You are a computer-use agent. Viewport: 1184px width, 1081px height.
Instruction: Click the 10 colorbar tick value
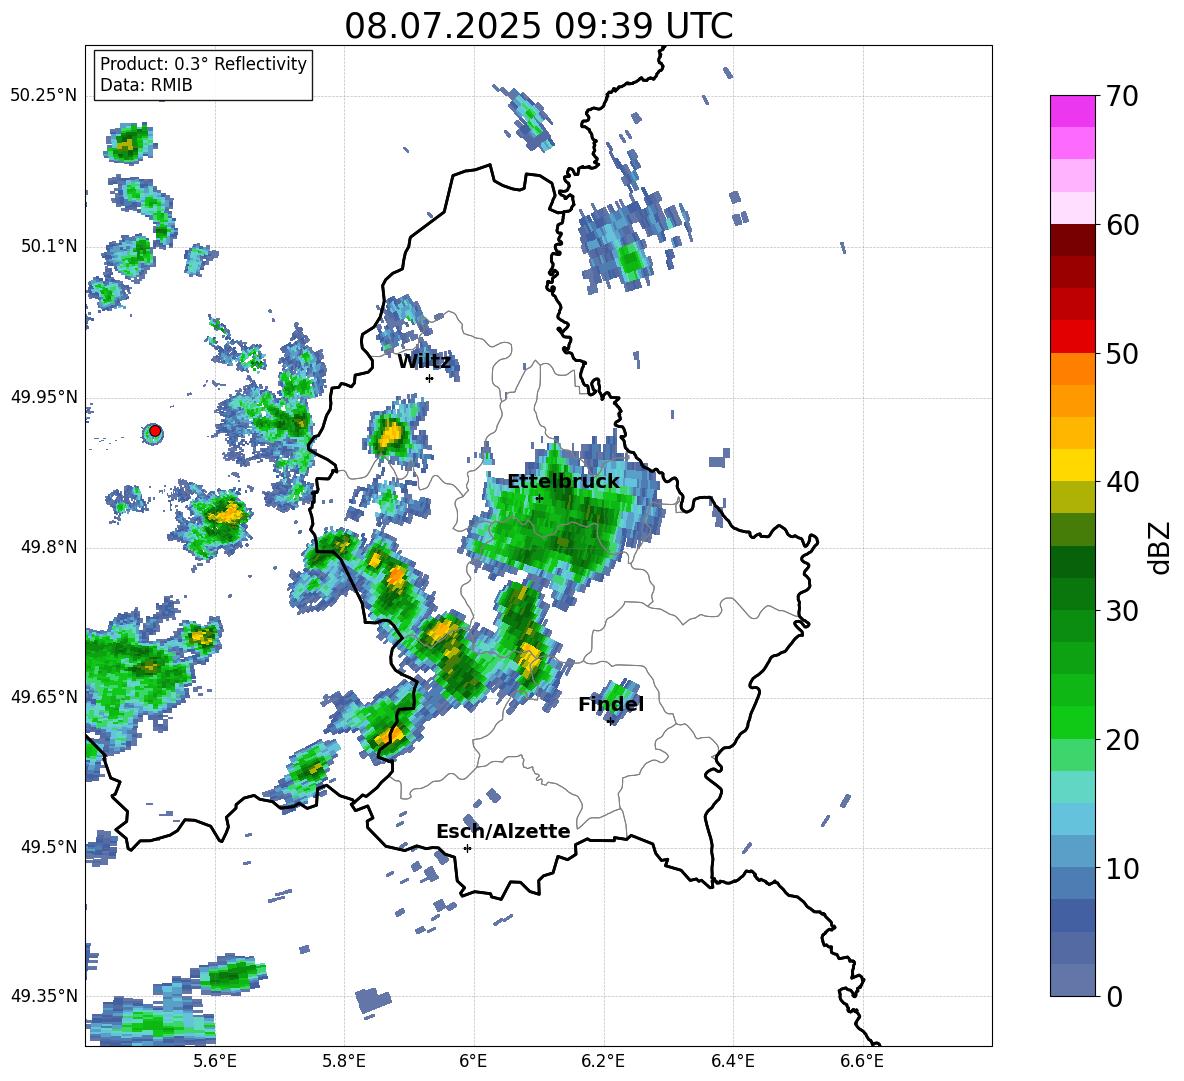[1122, 868]
